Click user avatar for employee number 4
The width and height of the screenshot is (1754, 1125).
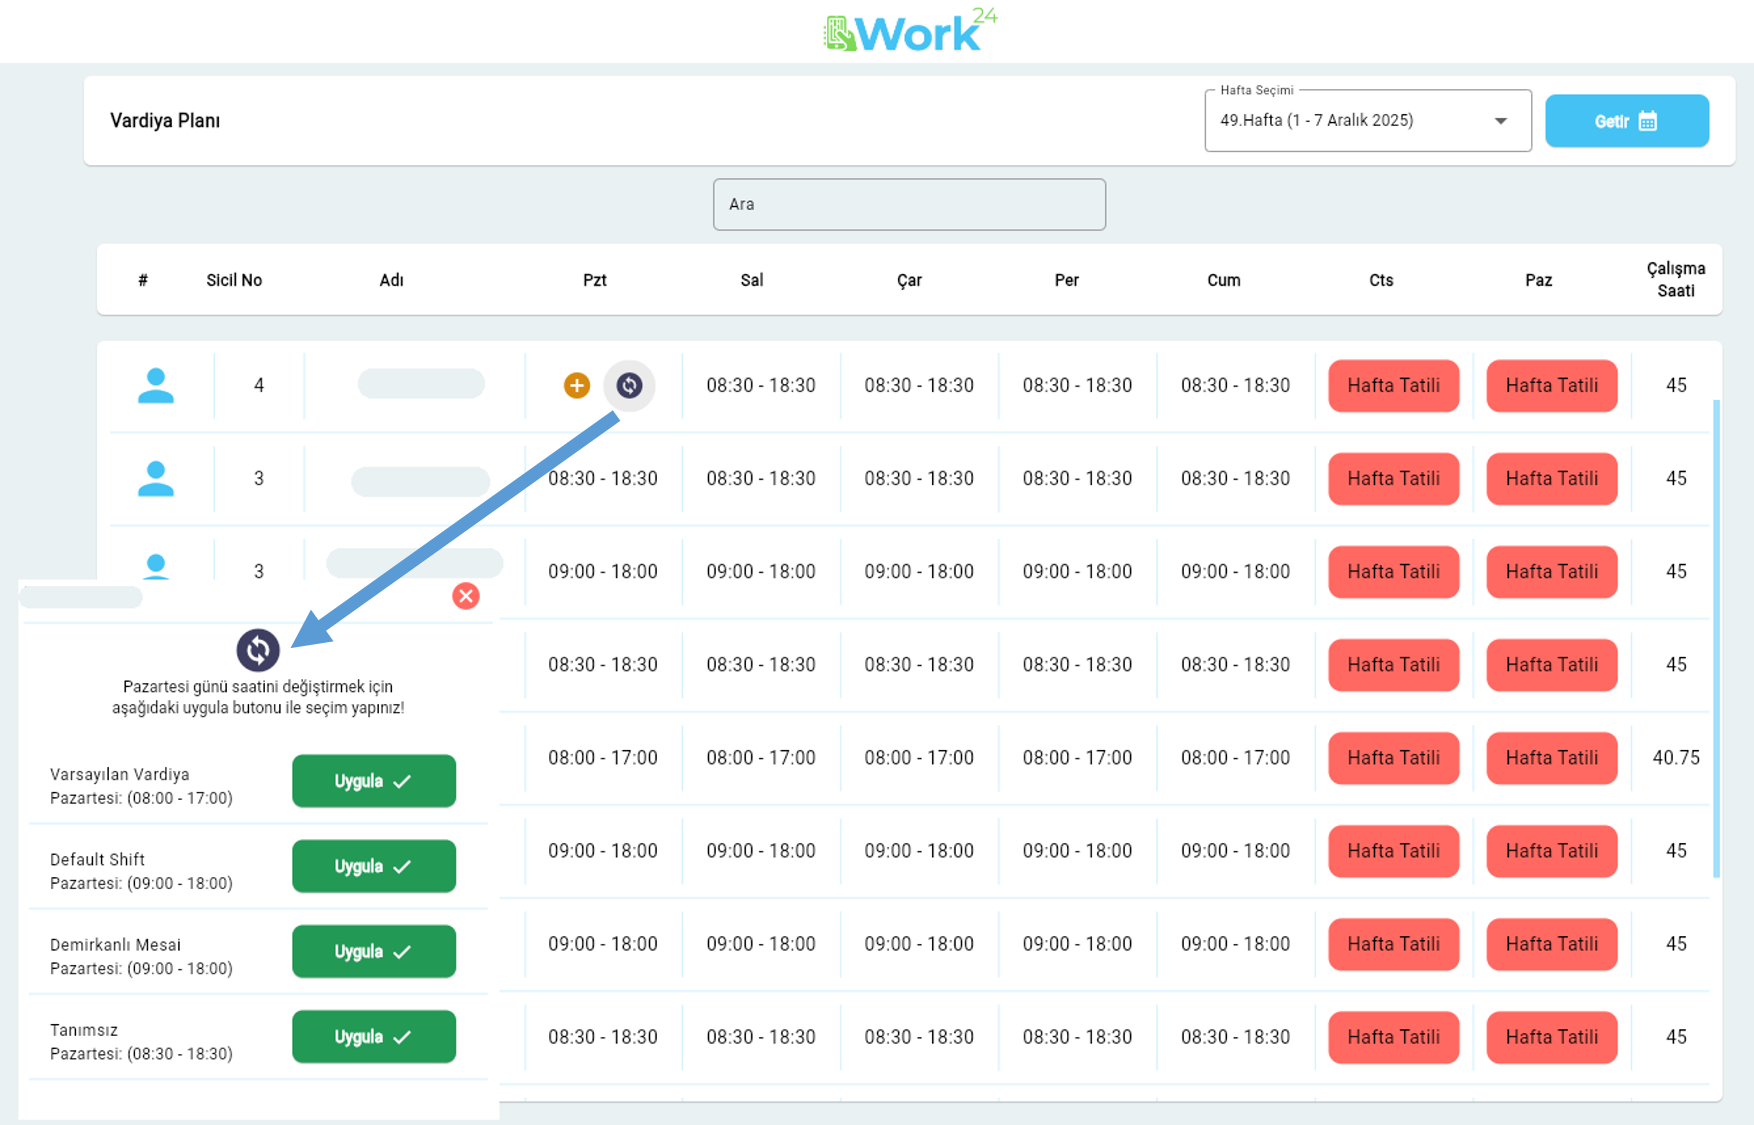click(x=156, y=385)
